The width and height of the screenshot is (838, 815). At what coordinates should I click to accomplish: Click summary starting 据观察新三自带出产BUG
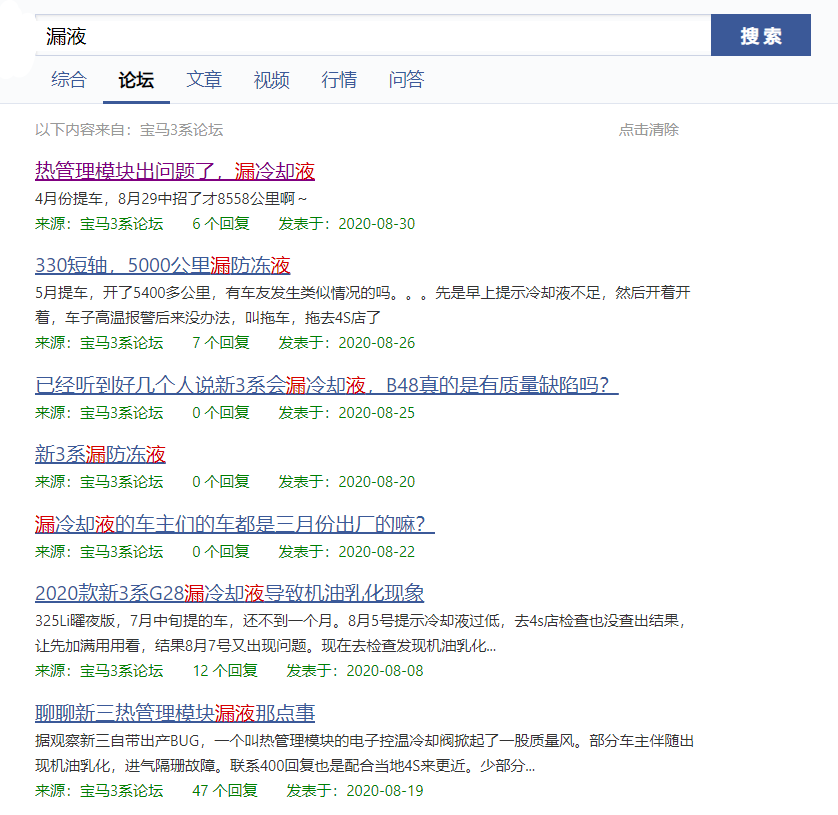pos(364,753)
